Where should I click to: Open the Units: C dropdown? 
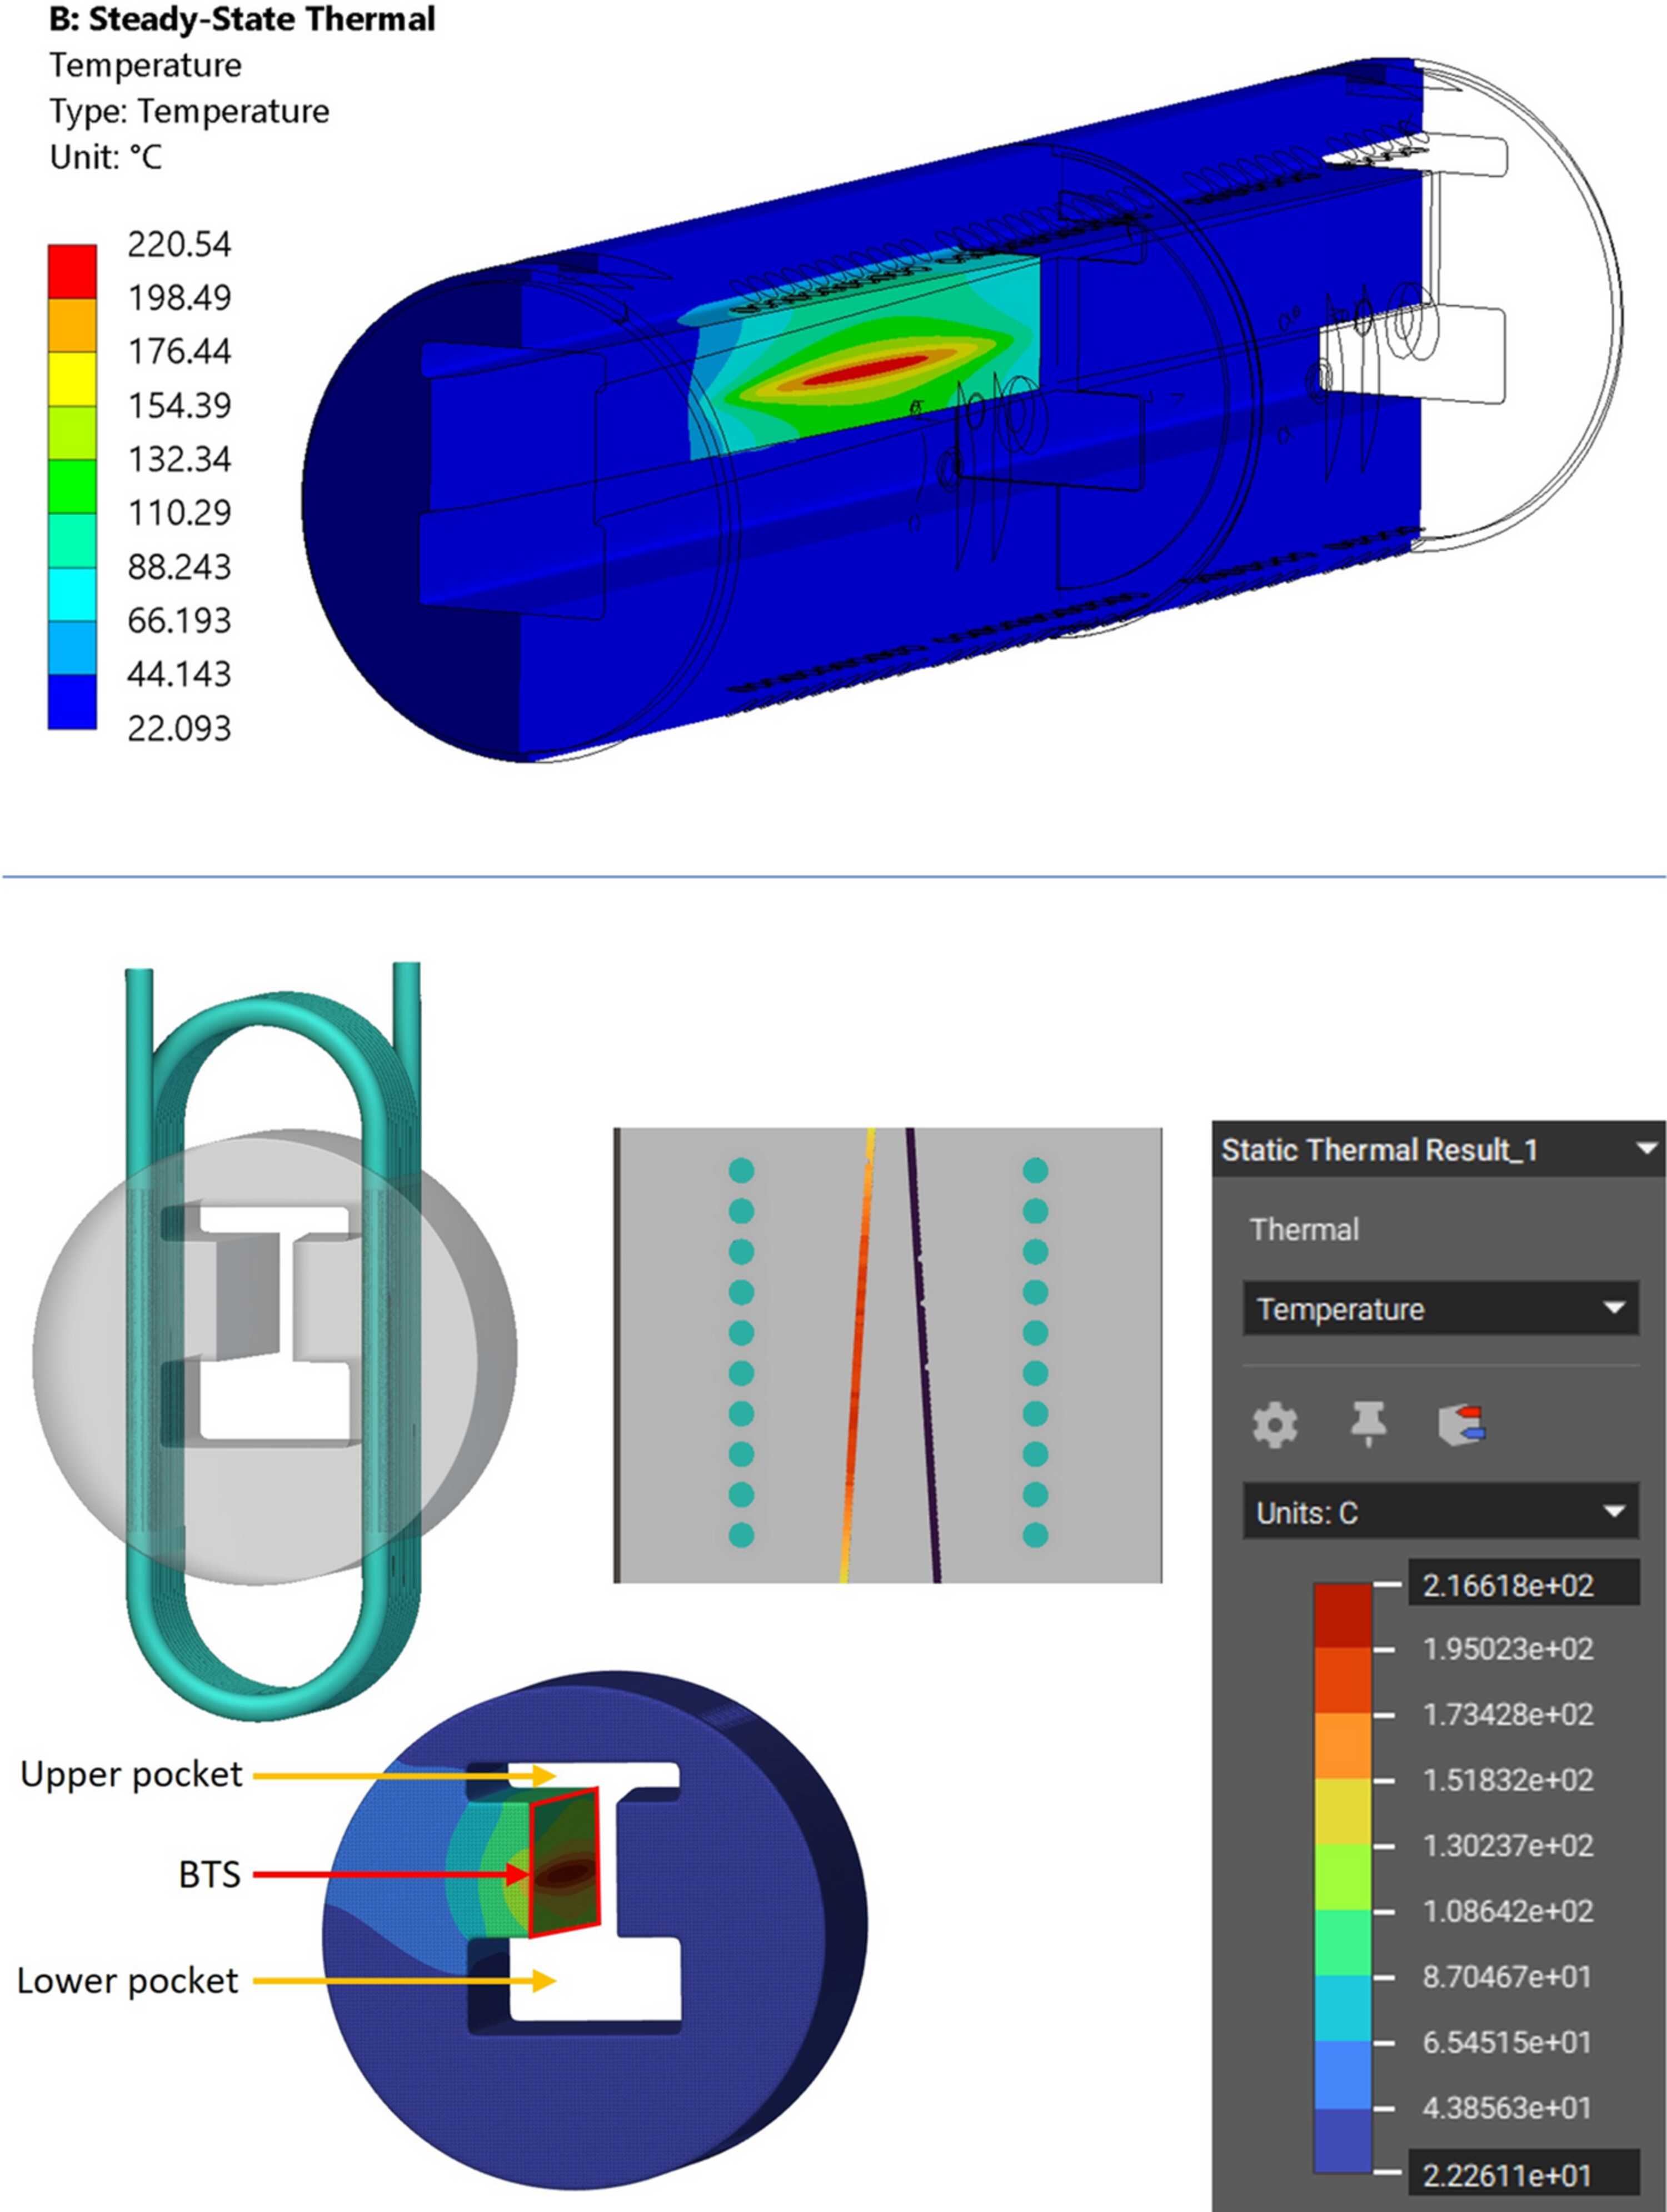[1440, 1512]
